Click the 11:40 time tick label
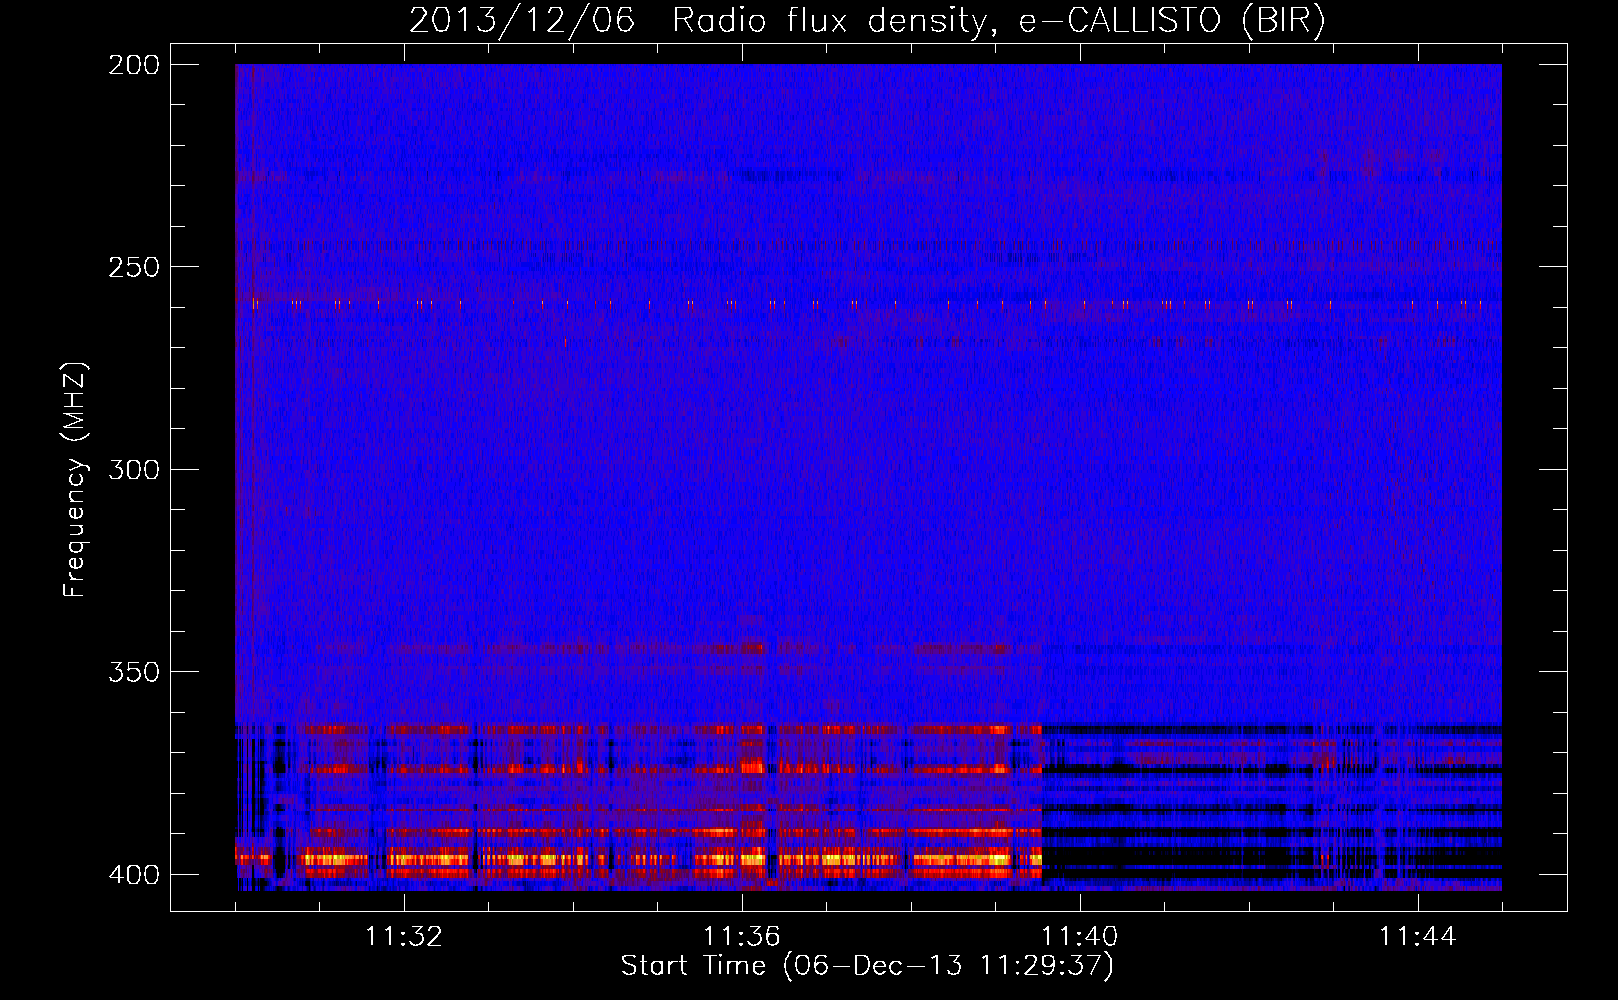Viewport: 1618px width, 1000px height. pyautogui.click(x=1080, y=937)
